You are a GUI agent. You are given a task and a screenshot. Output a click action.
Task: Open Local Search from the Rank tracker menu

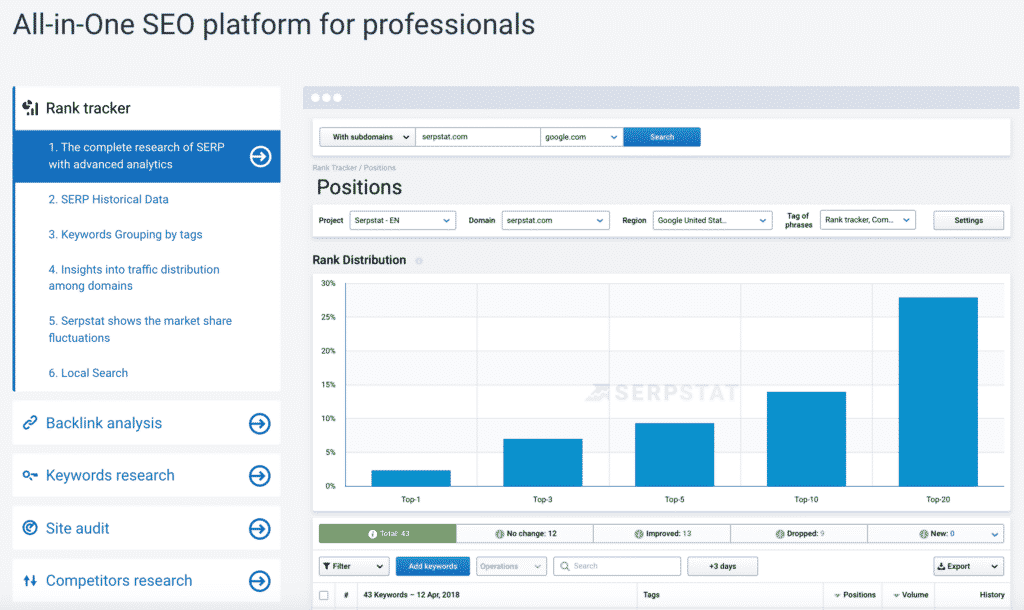88,372
